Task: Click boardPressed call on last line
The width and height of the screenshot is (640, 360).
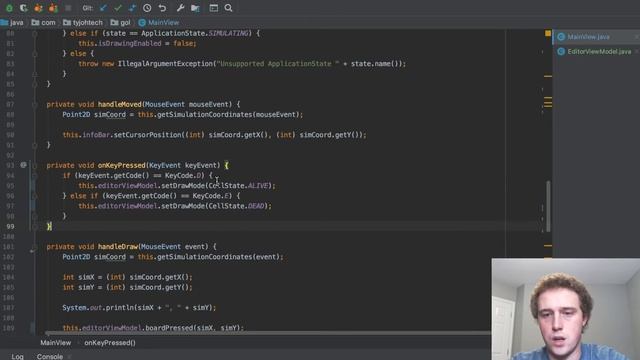Action: pyautogui.click(x=168, y=328)
